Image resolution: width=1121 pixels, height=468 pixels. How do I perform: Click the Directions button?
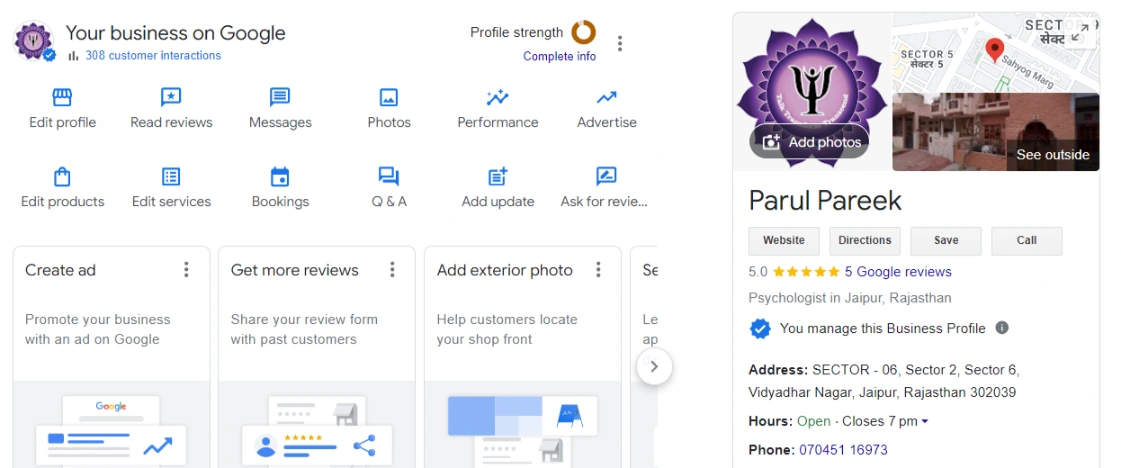point(864,241)
